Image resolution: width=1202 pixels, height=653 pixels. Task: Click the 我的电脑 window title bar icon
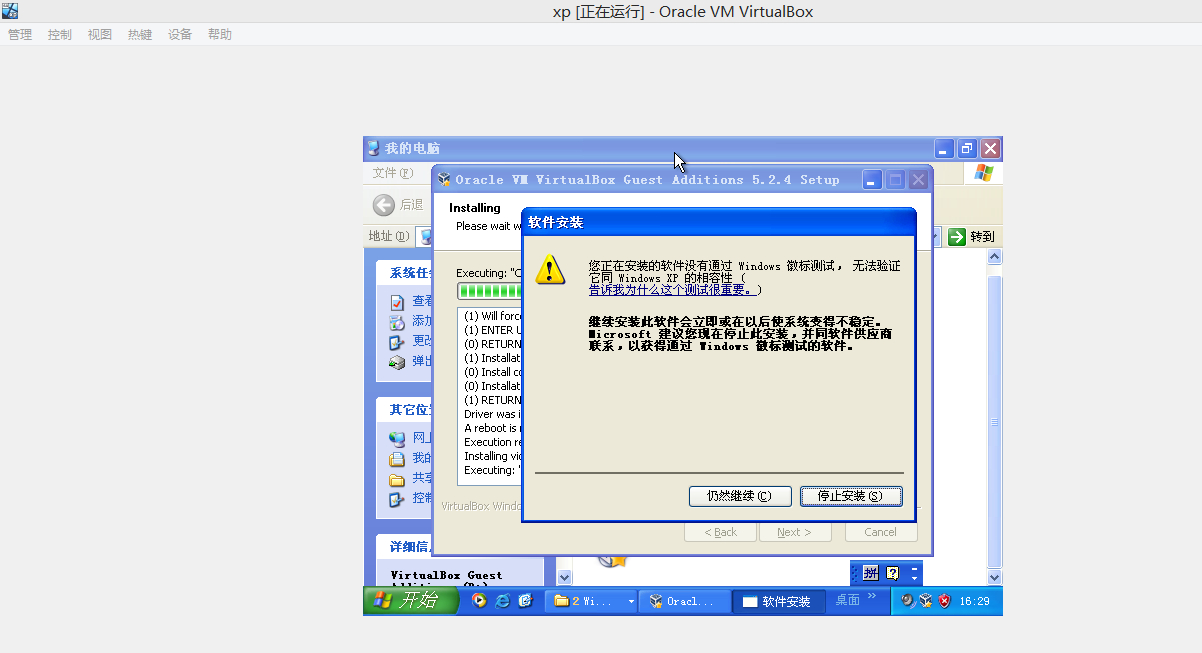[373, 148]
